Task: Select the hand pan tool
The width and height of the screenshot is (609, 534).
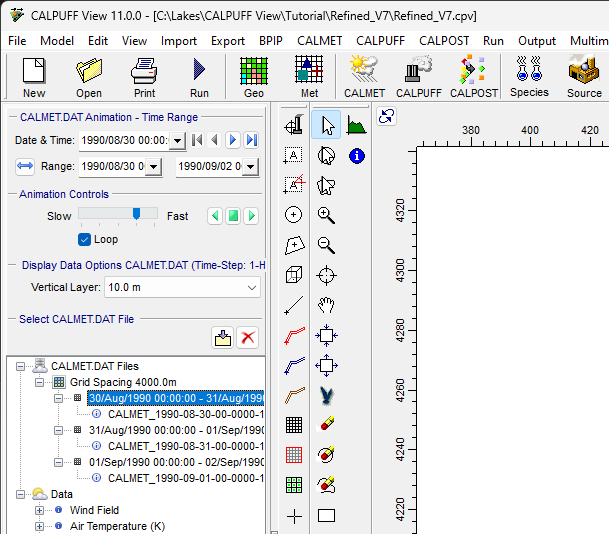Action: [x=326, y=305]
